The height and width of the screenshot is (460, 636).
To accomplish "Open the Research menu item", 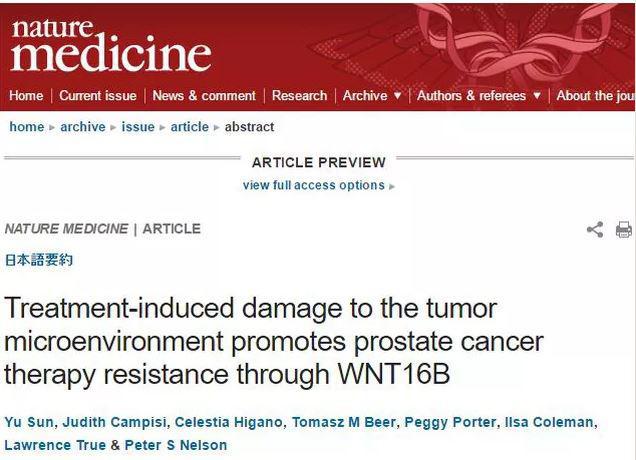I will [299, 96].
